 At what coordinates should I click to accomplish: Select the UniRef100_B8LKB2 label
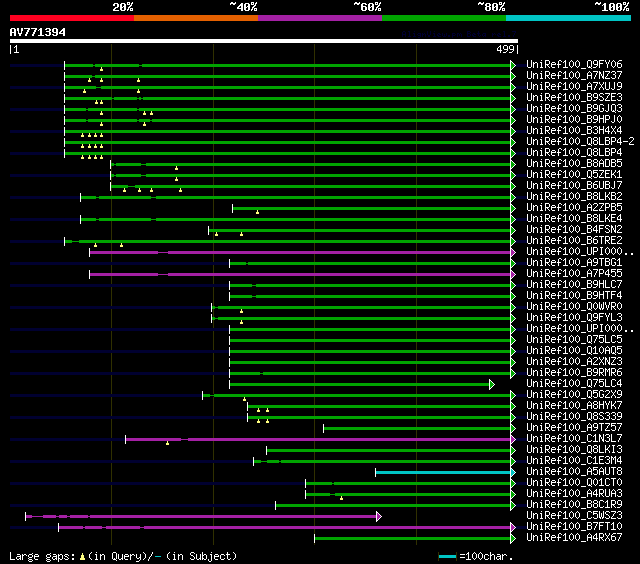[x=574, y=196]
